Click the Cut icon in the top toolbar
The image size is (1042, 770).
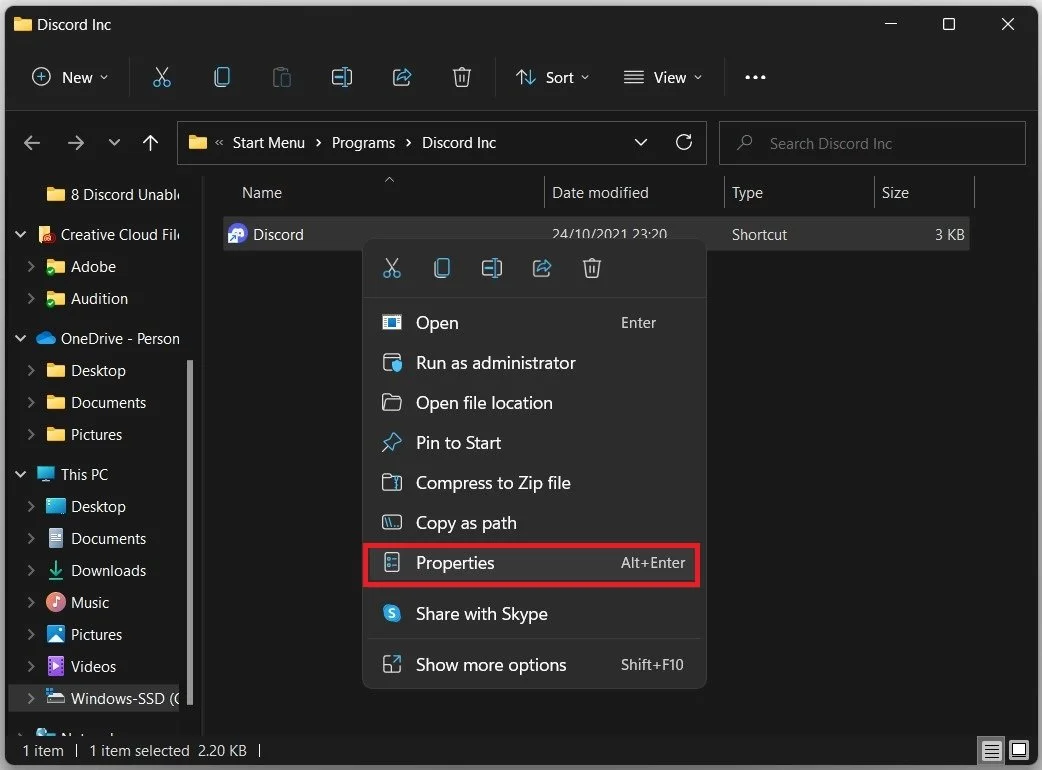pyautogui.click(x=161, y=77)
